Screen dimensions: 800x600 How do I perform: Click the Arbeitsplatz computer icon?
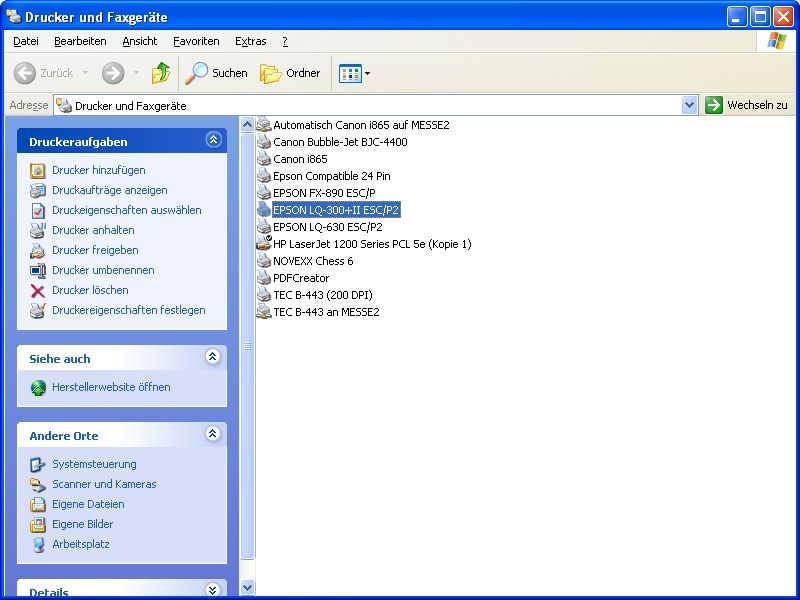[38, 544]
